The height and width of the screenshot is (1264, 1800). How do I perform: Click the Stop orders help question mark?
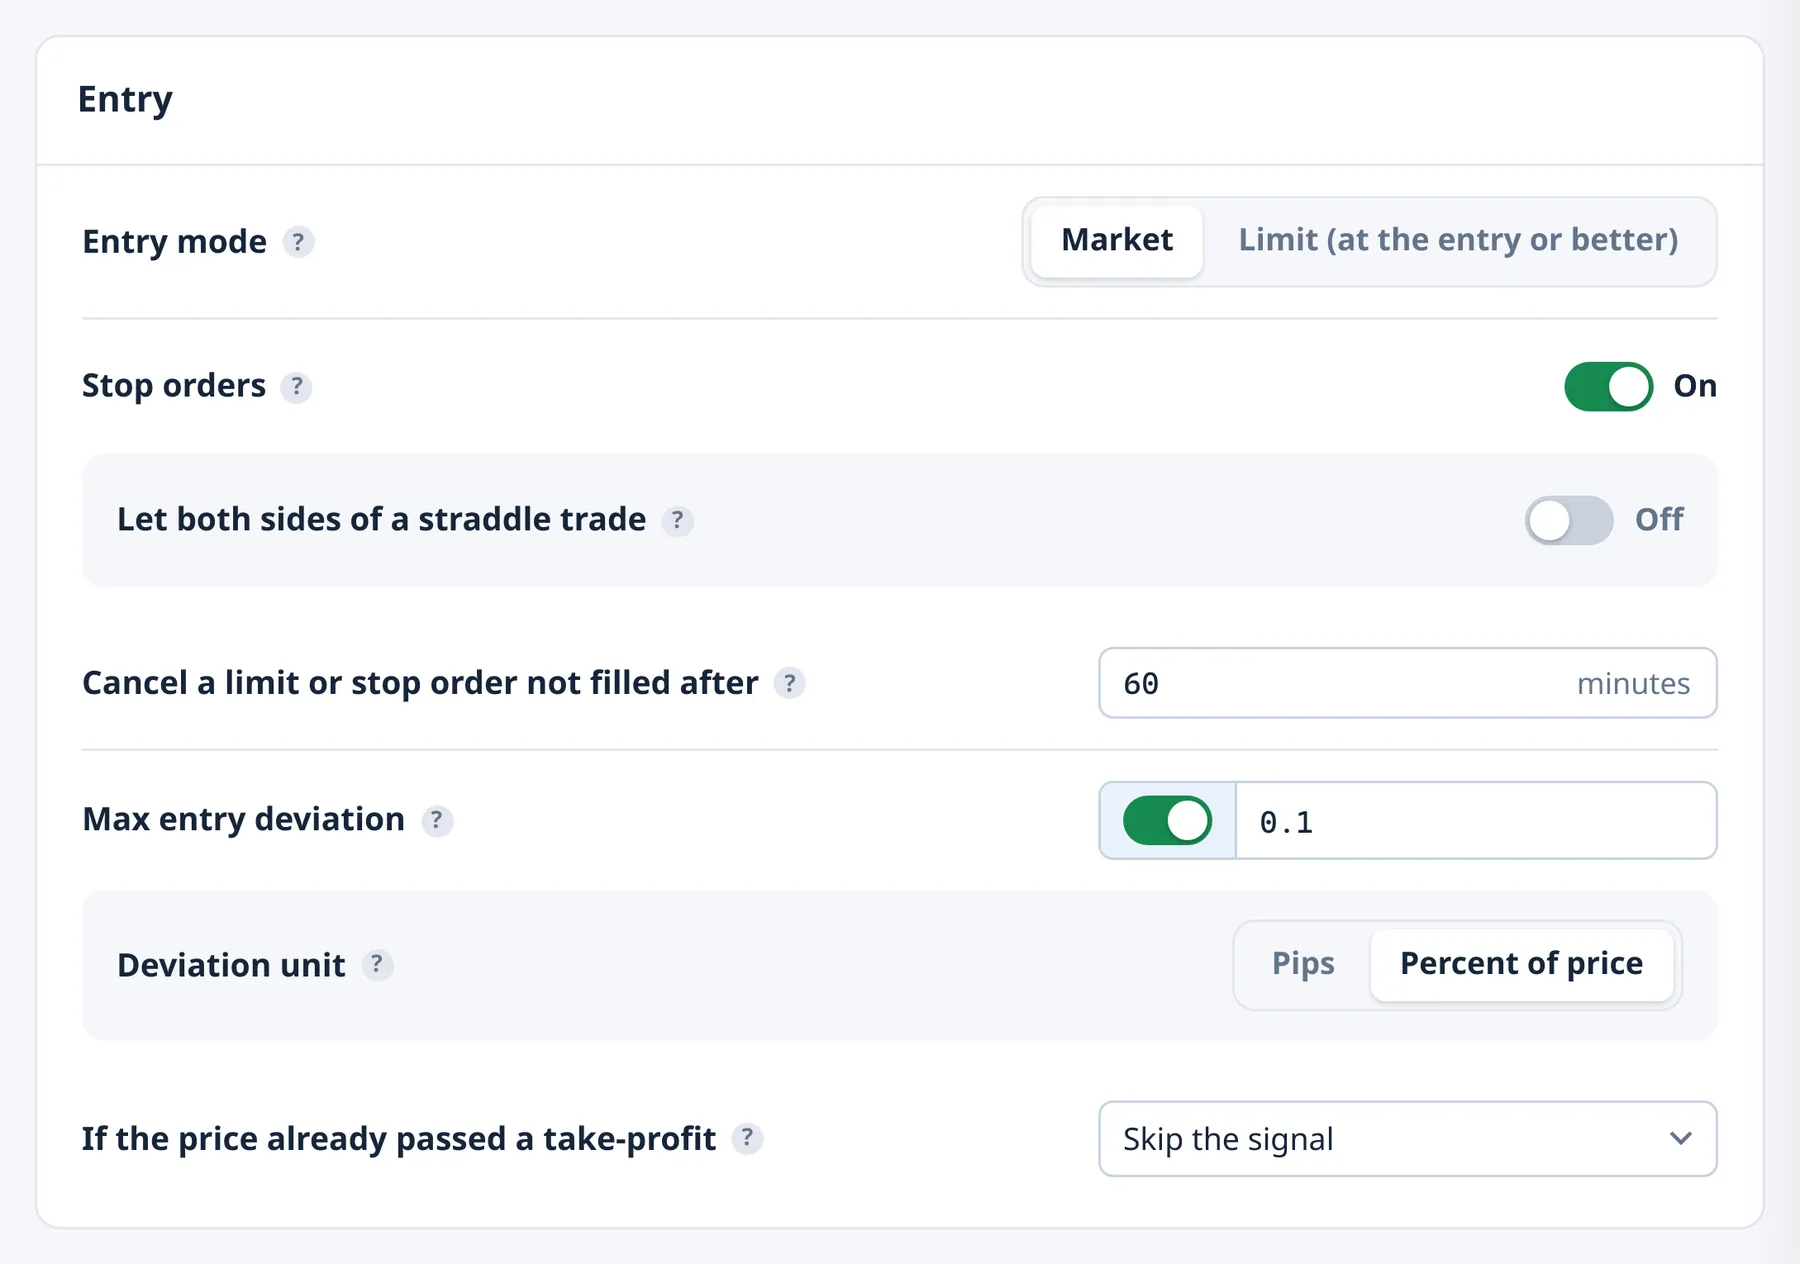(296, 387)
